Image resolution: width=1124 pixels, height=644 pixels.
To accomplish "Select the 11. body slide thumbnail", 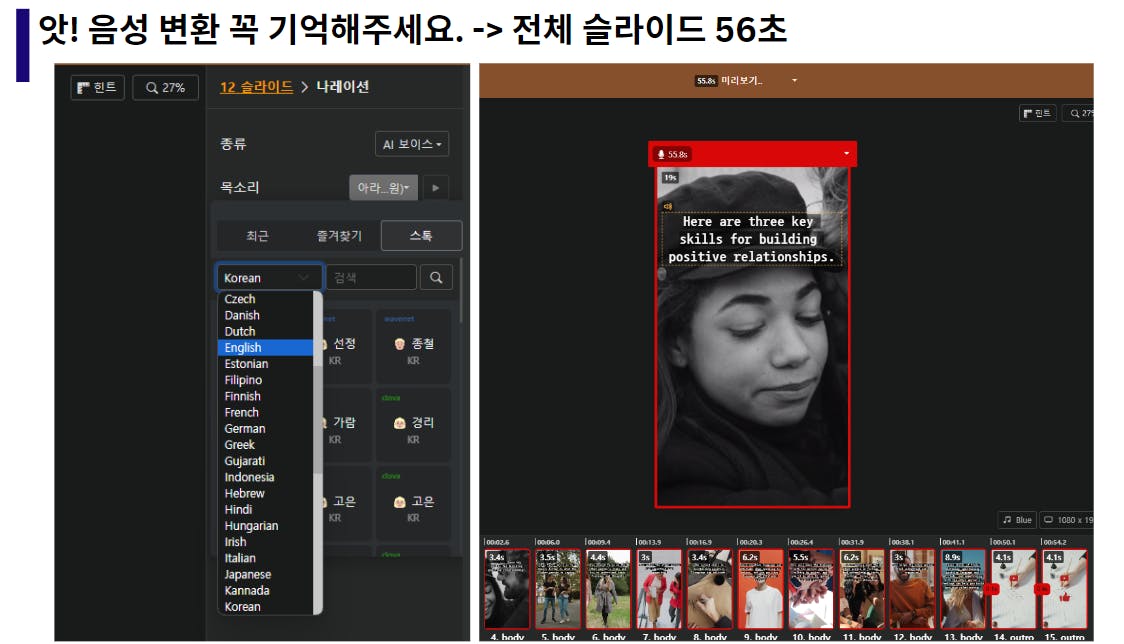I will (x=862, y=589).
